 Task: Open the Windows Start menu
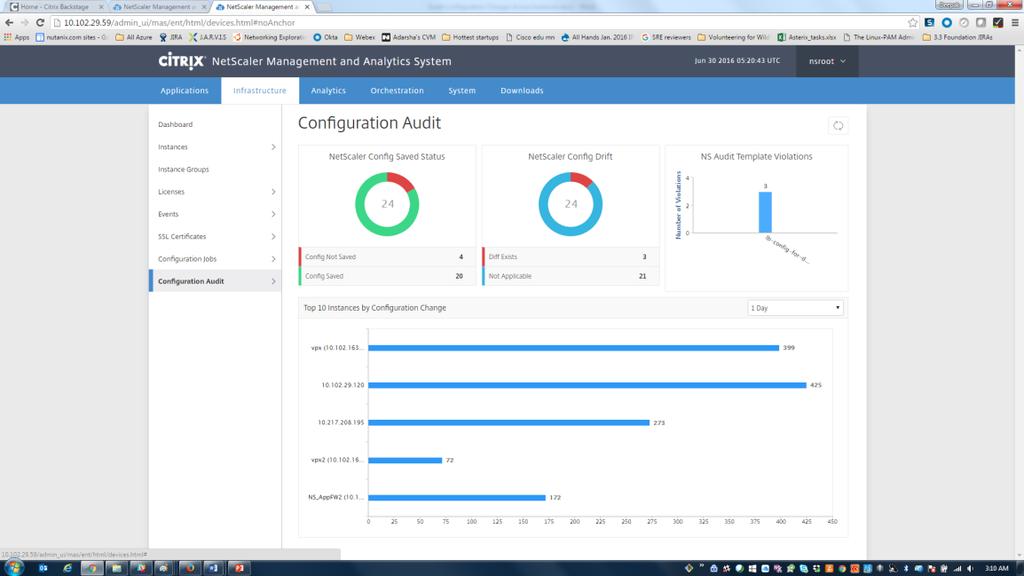point(13,568)
